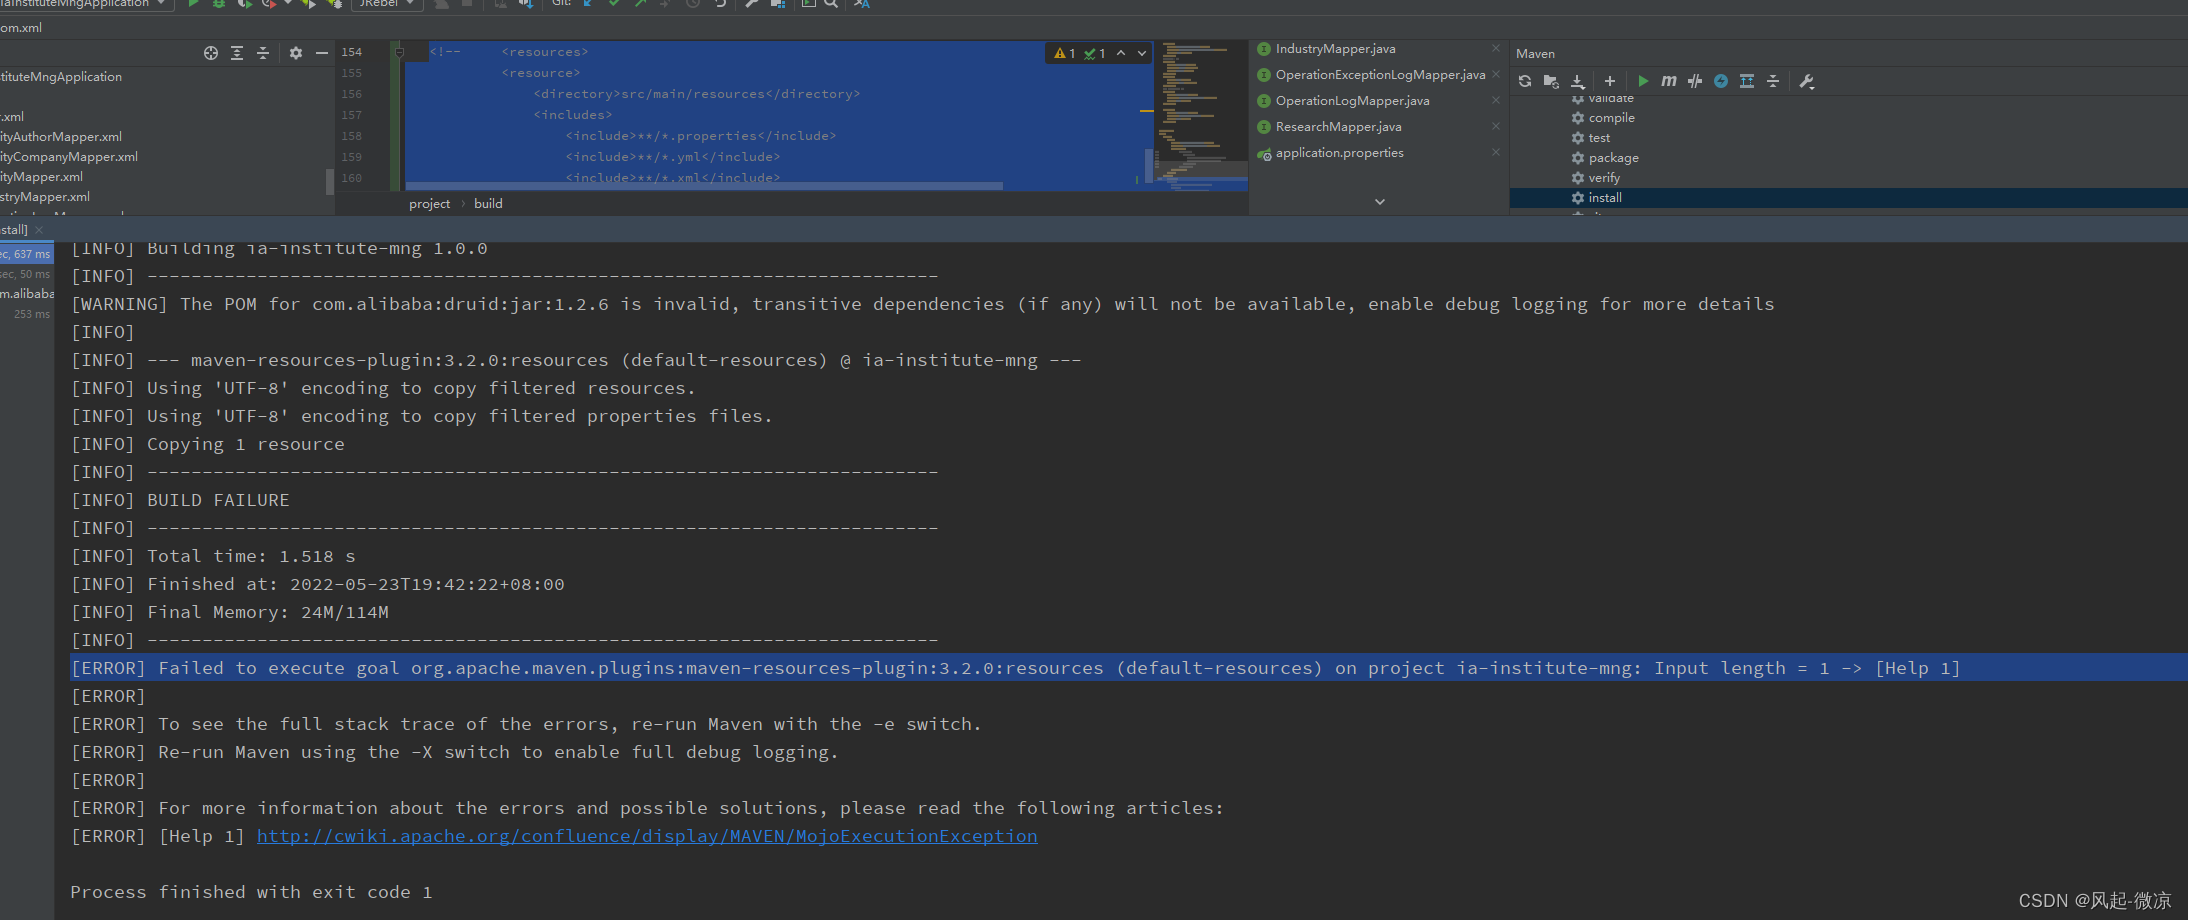Select the 637 ms run tree node
This screenshot has height=920, width=2188.
coord(26,254)
